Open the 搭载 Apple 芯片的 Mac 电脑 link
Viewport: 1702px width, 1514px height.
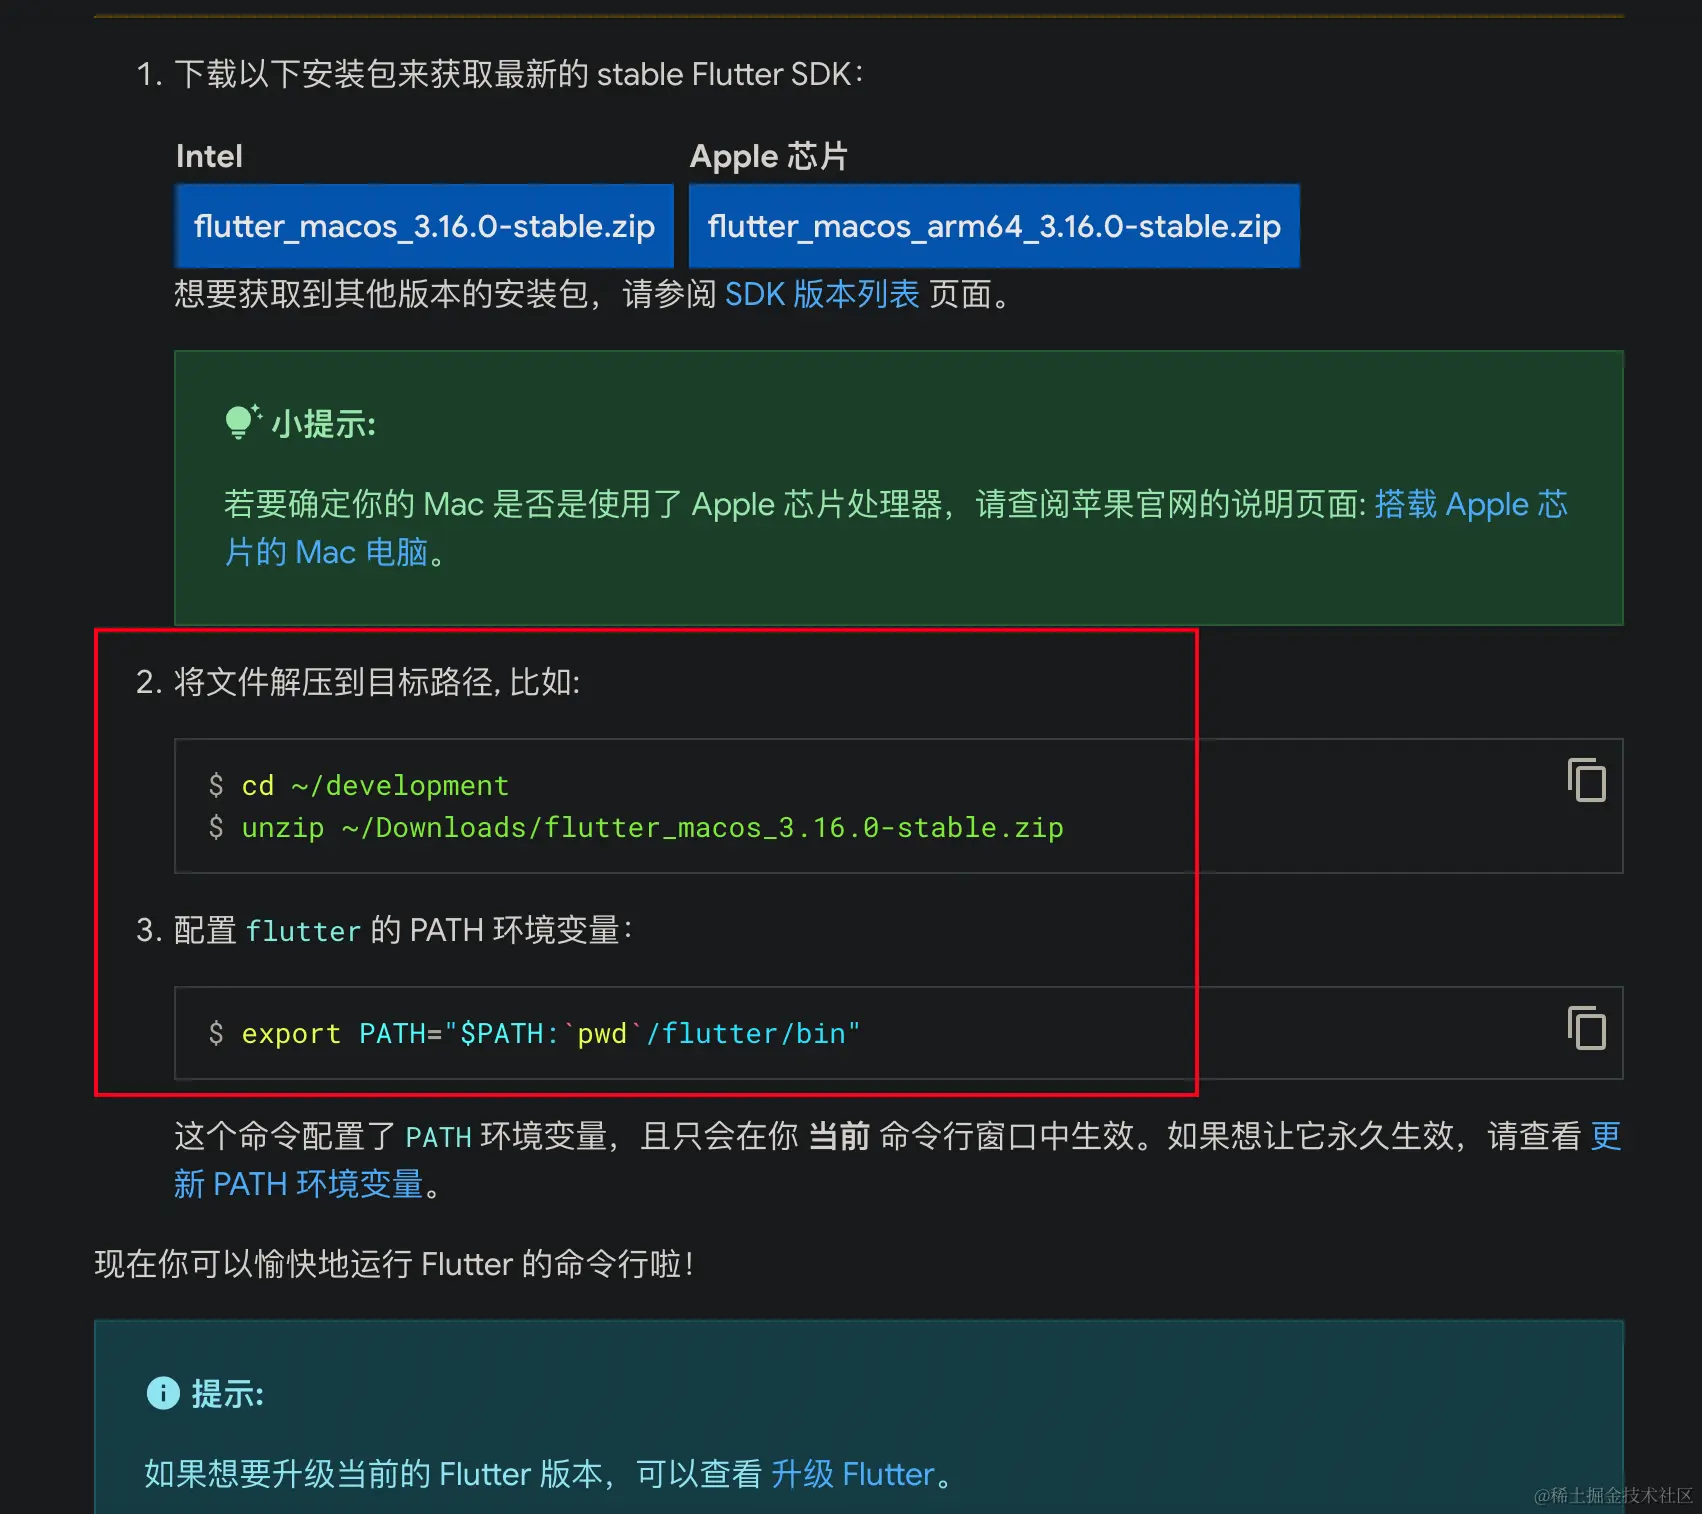tap(1470, 504)
